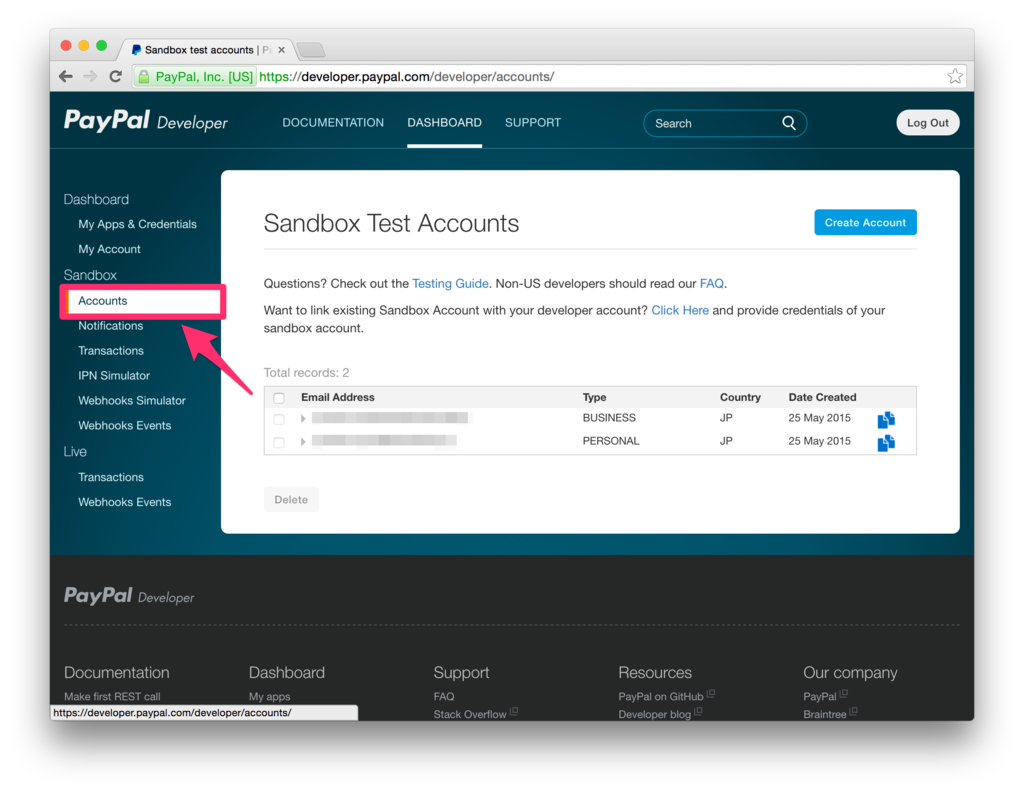Tick the select-all checkbox in table header
This screenshot has width=1024, height=792.
[x=279, y=398]
